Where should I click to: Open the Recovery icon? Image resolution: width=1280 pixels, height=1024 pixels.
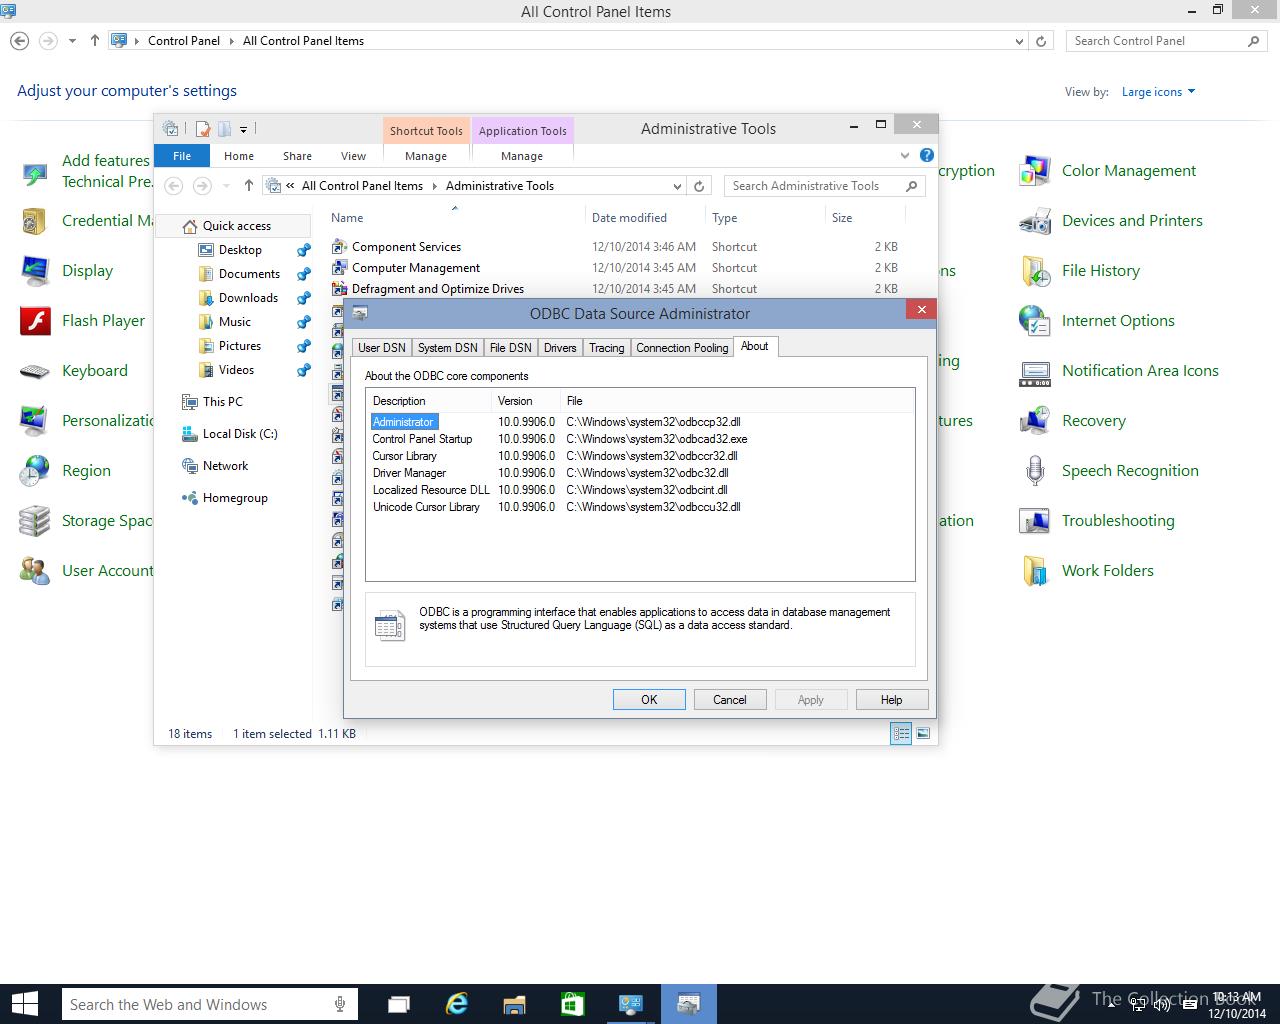[1035, 421]
